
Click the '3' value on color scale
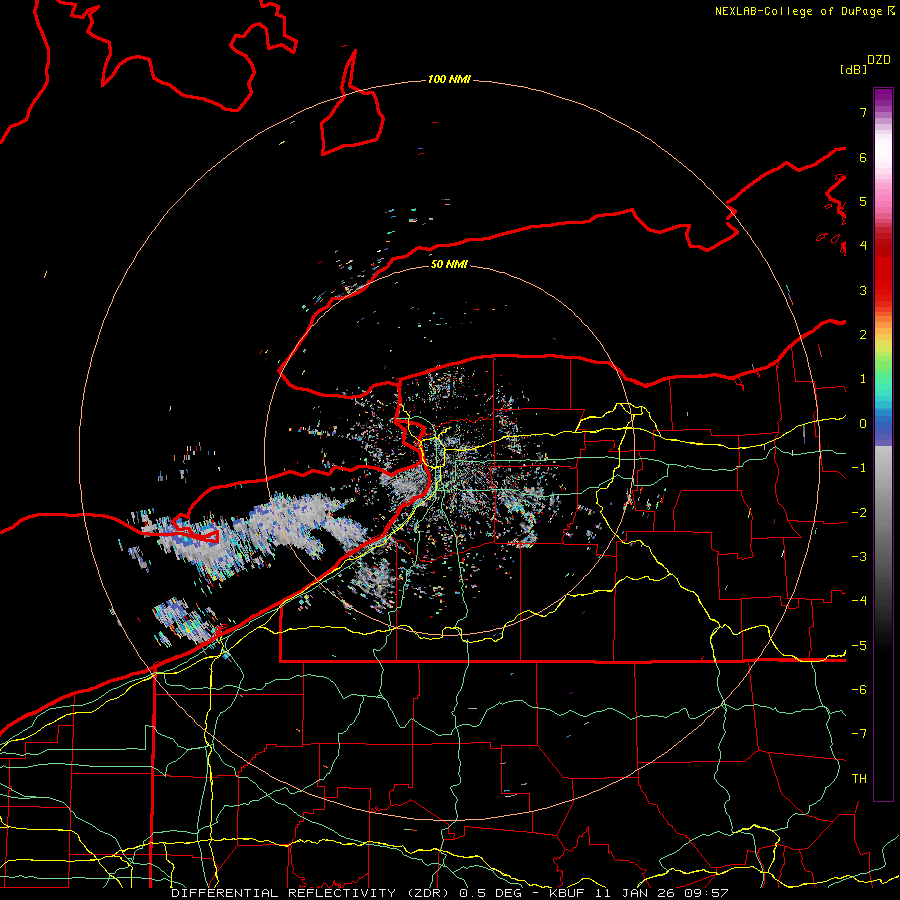863,290
